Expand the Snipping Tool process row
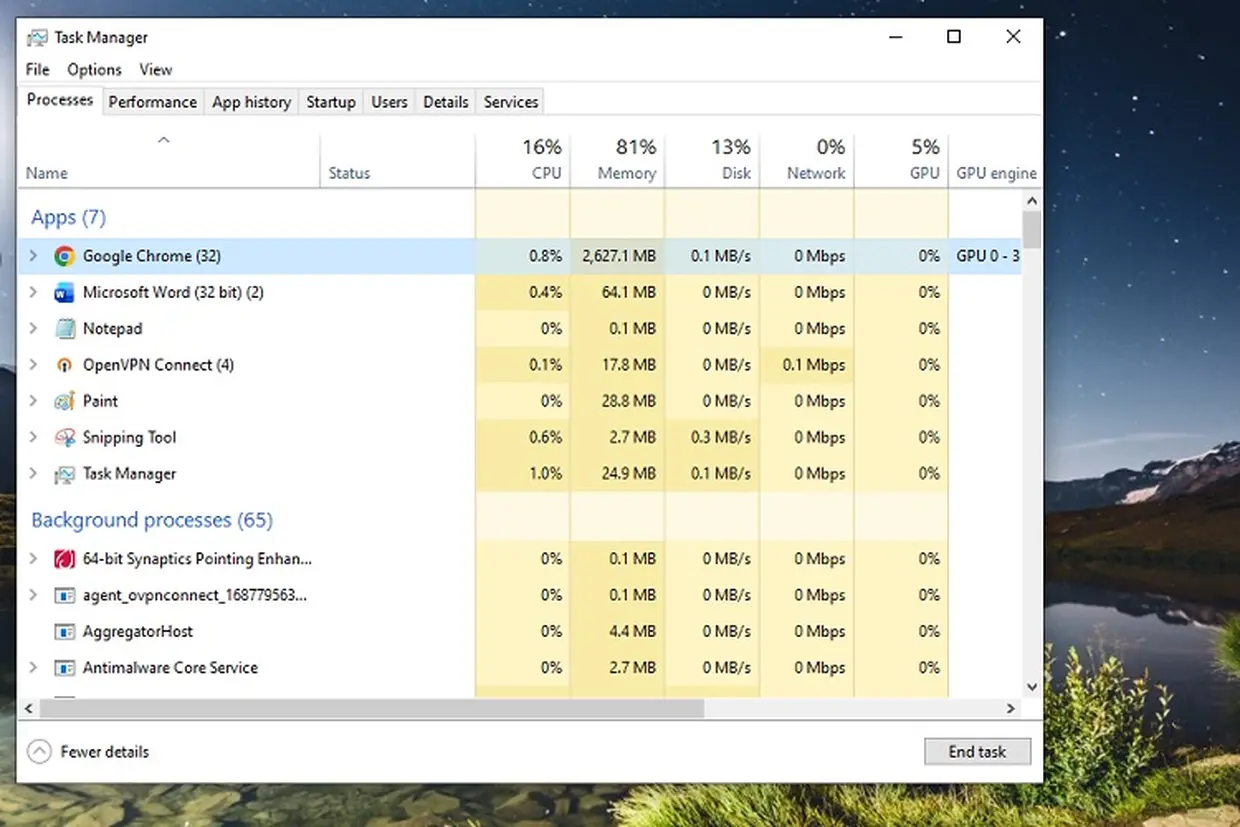Screen dimensions: 1240x827 tap(33, 438)
